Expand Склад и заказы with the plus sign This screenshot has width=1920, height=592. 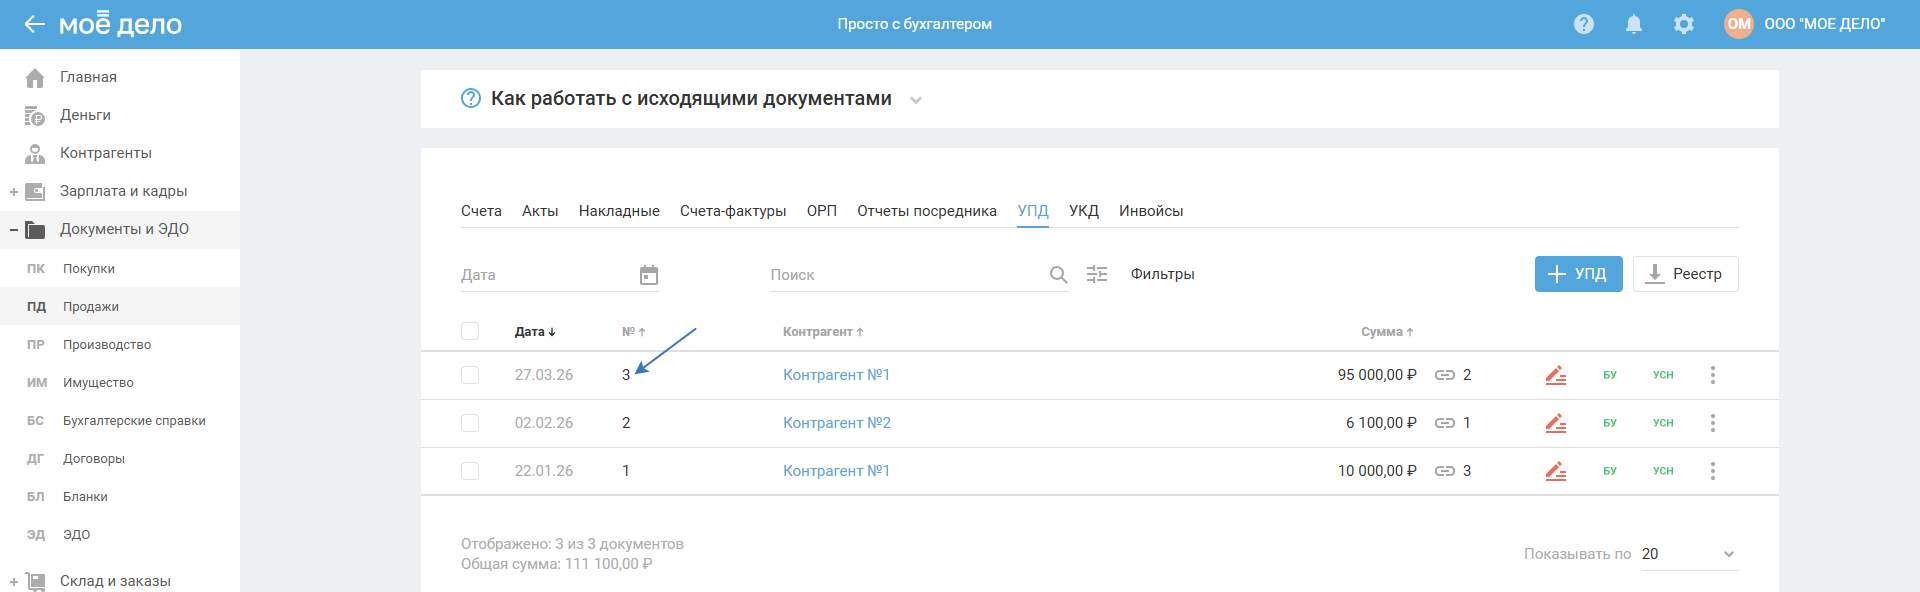[14, 582]
